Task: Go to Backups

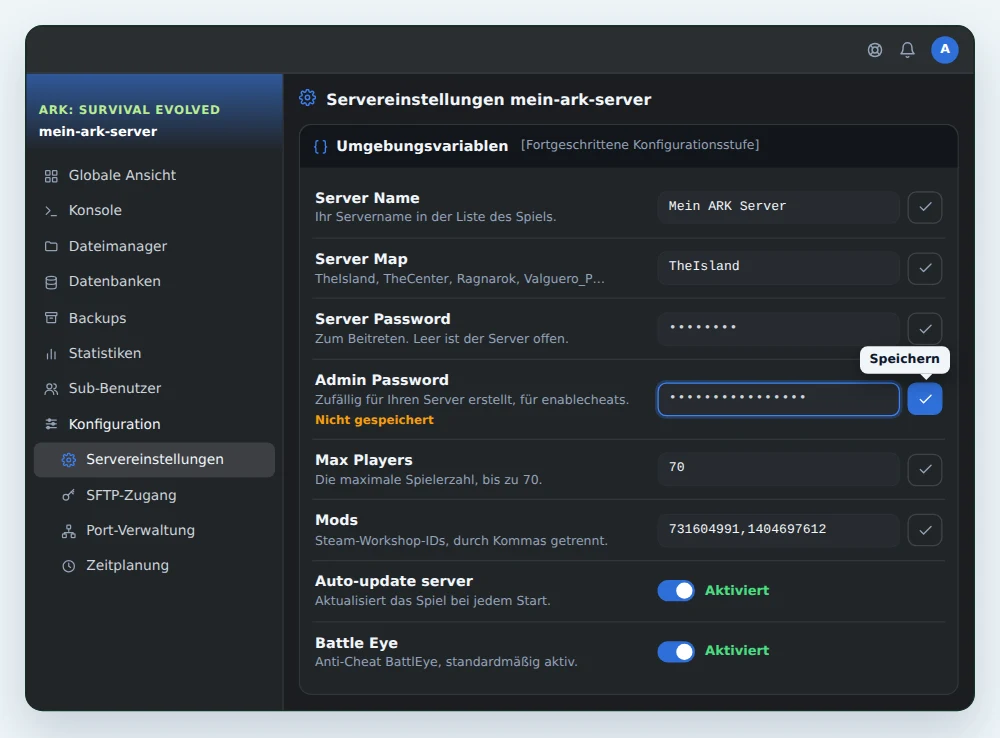Action: pos(154,318)
